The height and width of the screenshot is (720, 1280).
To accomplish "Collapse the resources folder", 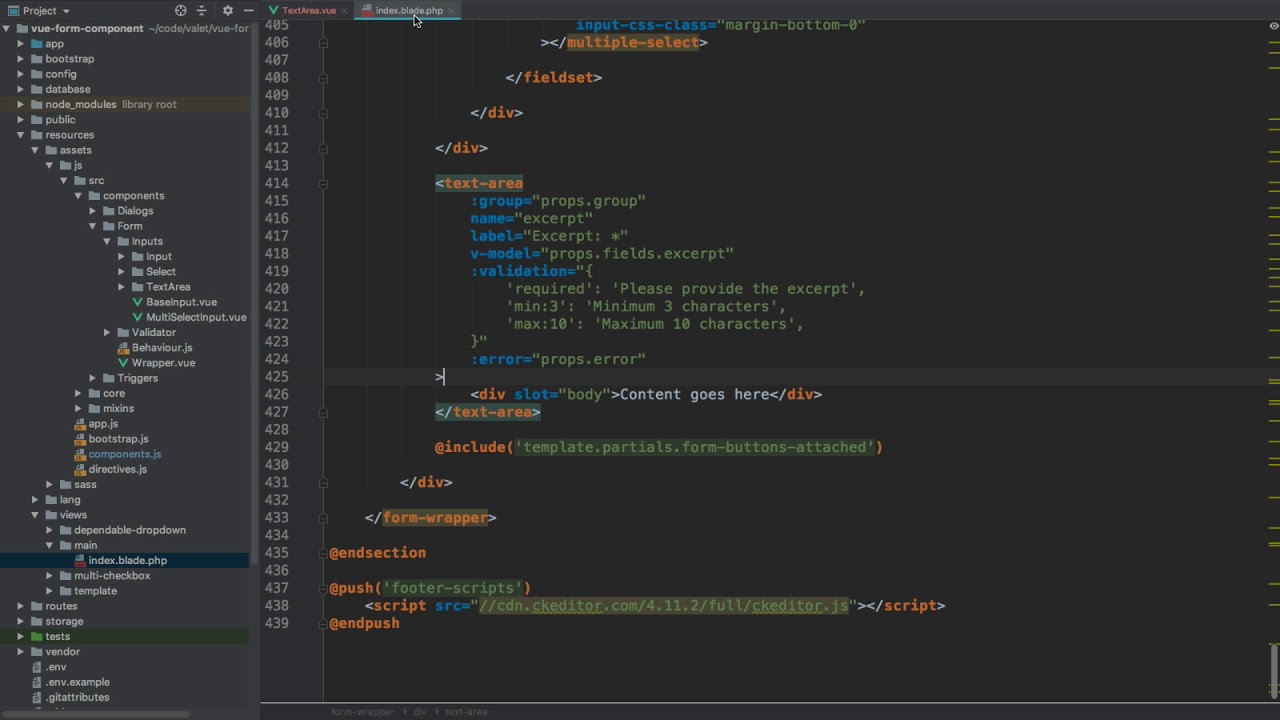I will [20, 135].
